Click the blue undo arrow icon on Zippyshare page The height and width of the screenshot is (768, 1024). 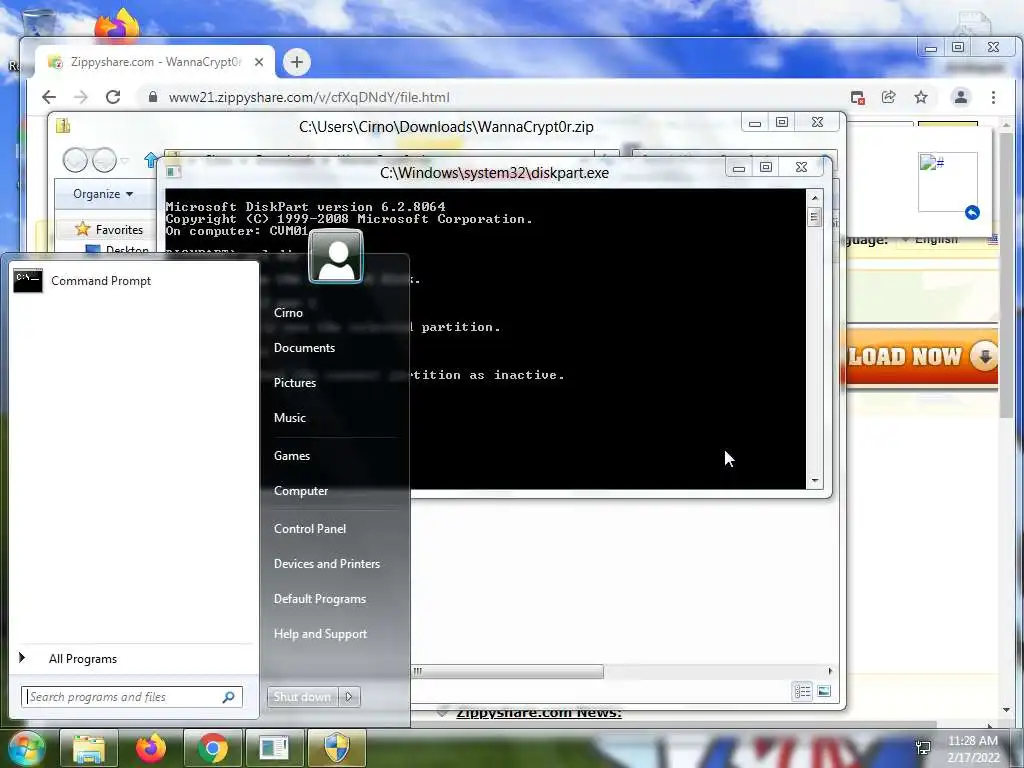pos(972,213)
